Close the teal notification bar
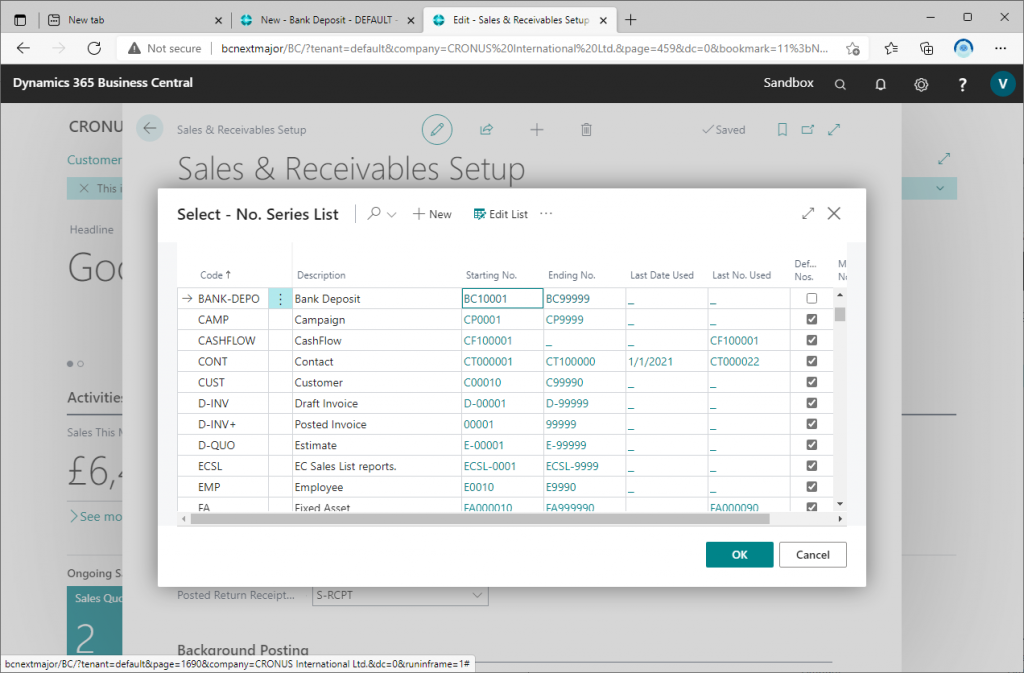 click(x=84, y=188)
